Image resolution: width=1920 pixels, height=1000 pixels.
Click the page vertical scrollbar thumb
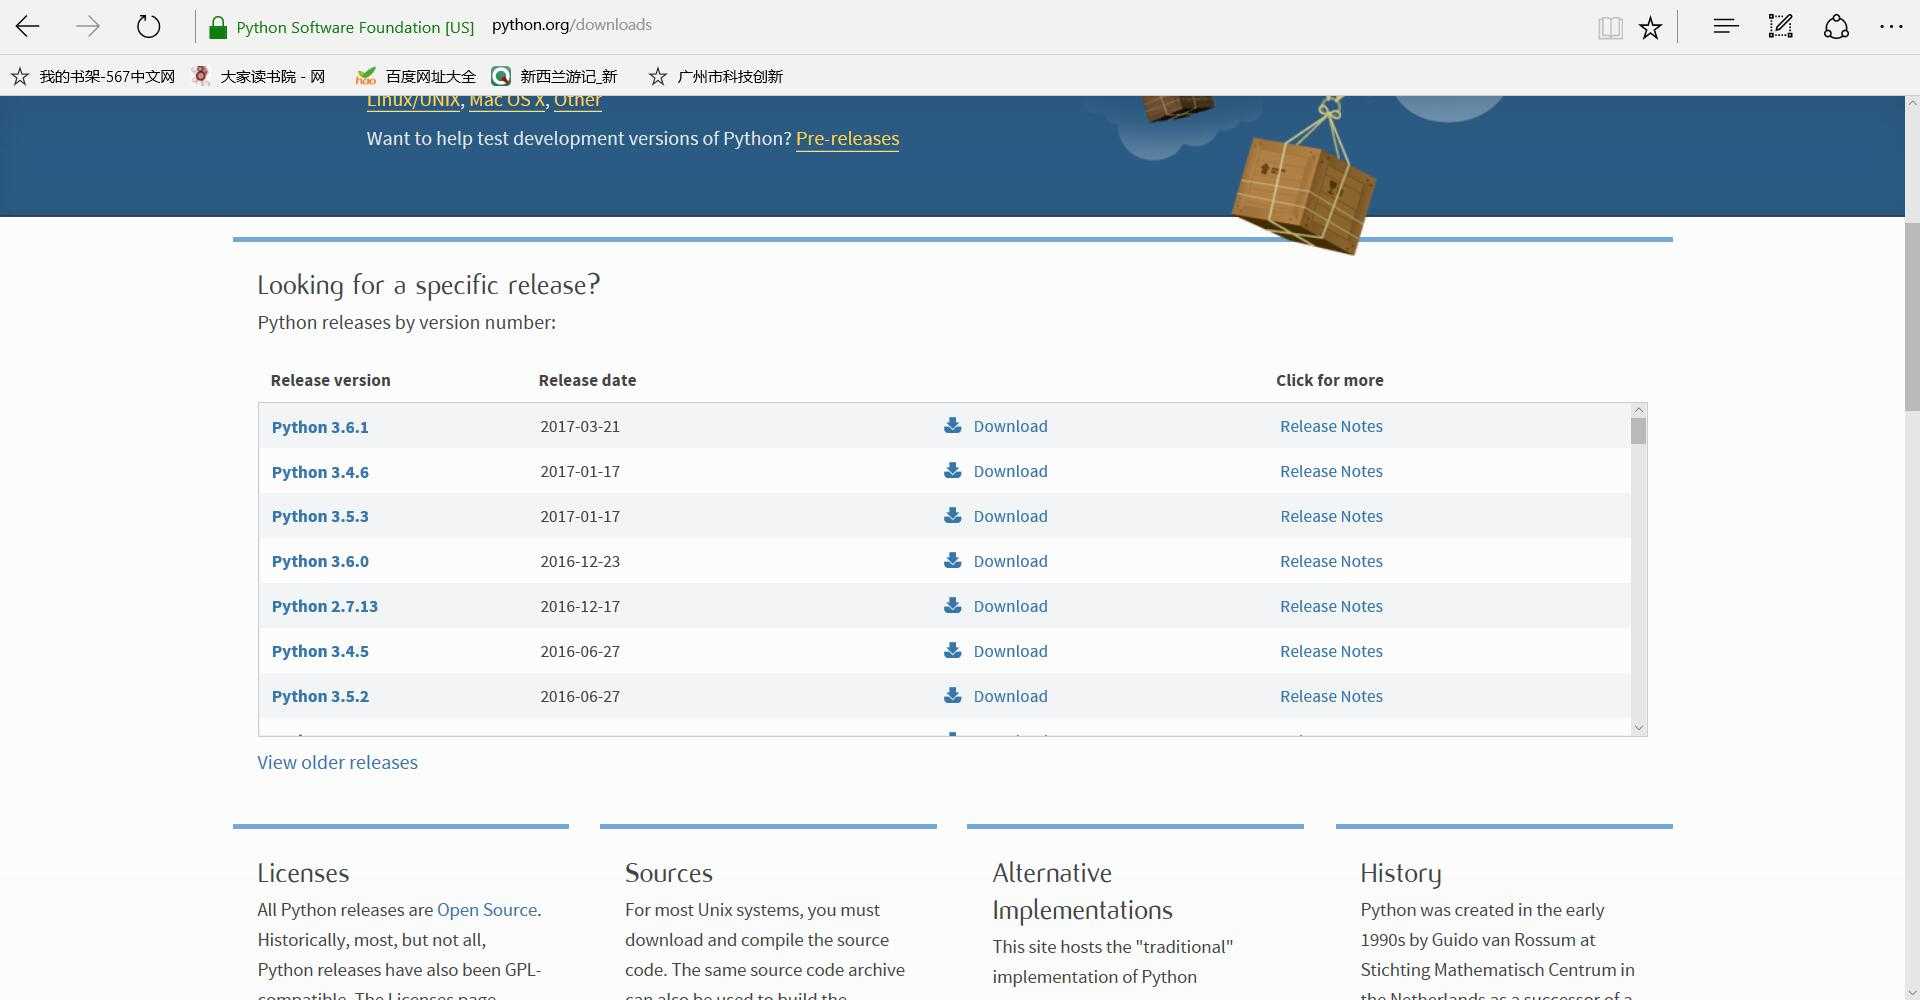tap(1912, 317)
